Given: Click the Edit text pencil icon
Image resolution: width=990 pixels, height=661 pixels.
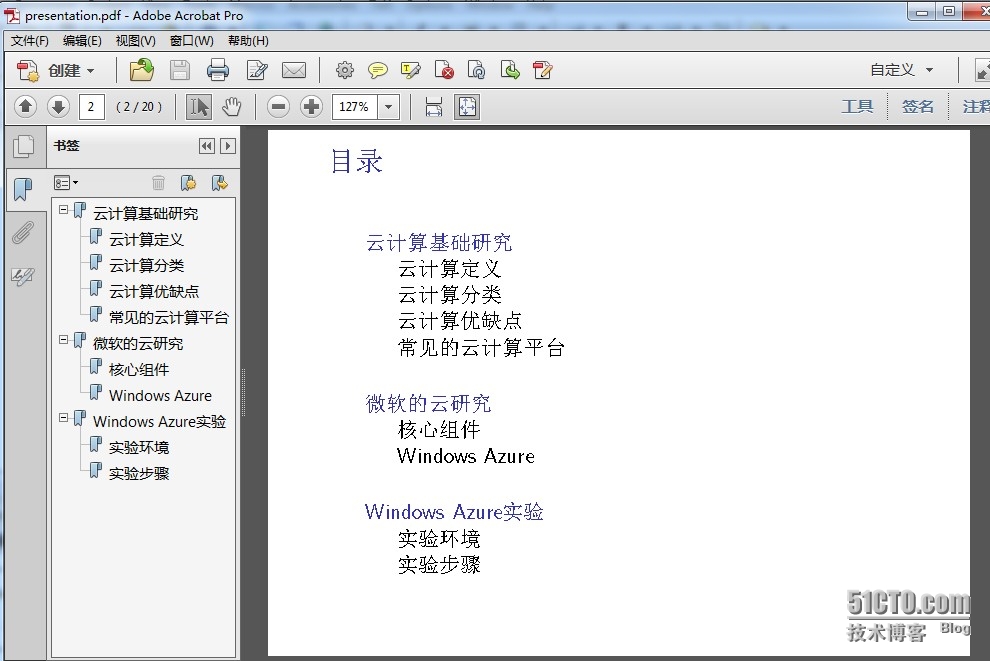Looking at the screenshot, I should point(257,70).
